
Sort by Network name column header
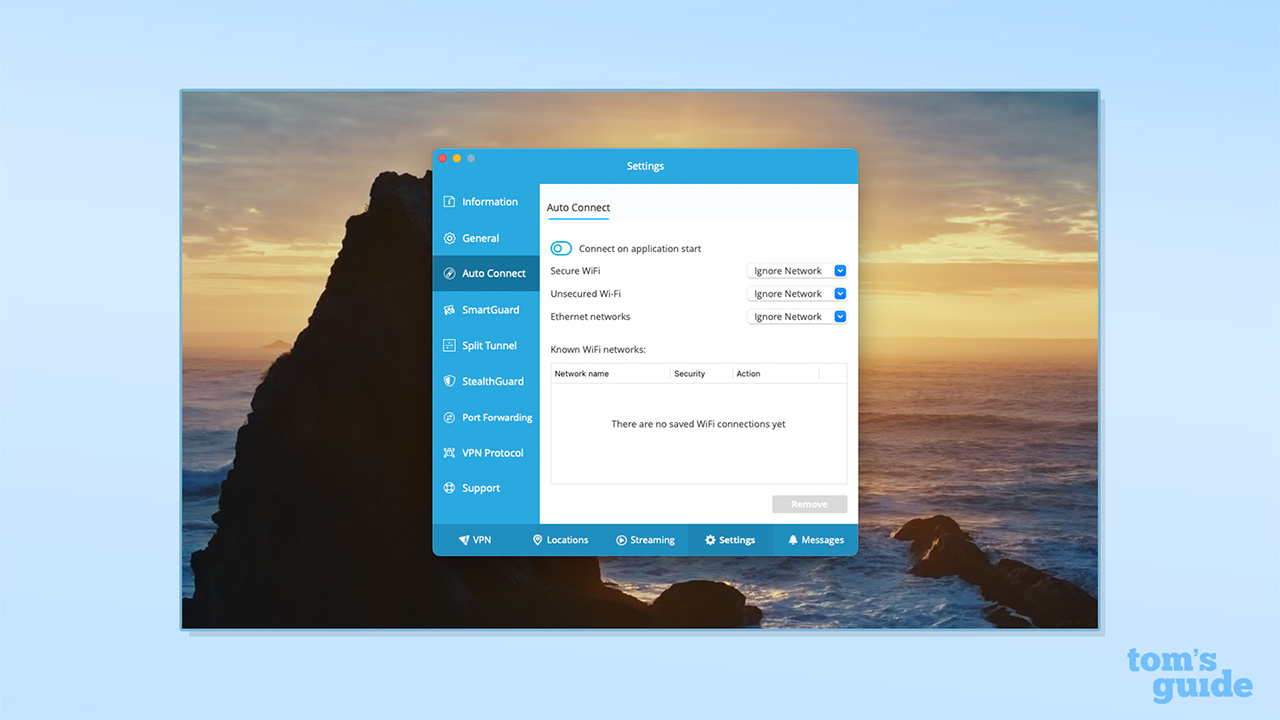click(582, 374)
